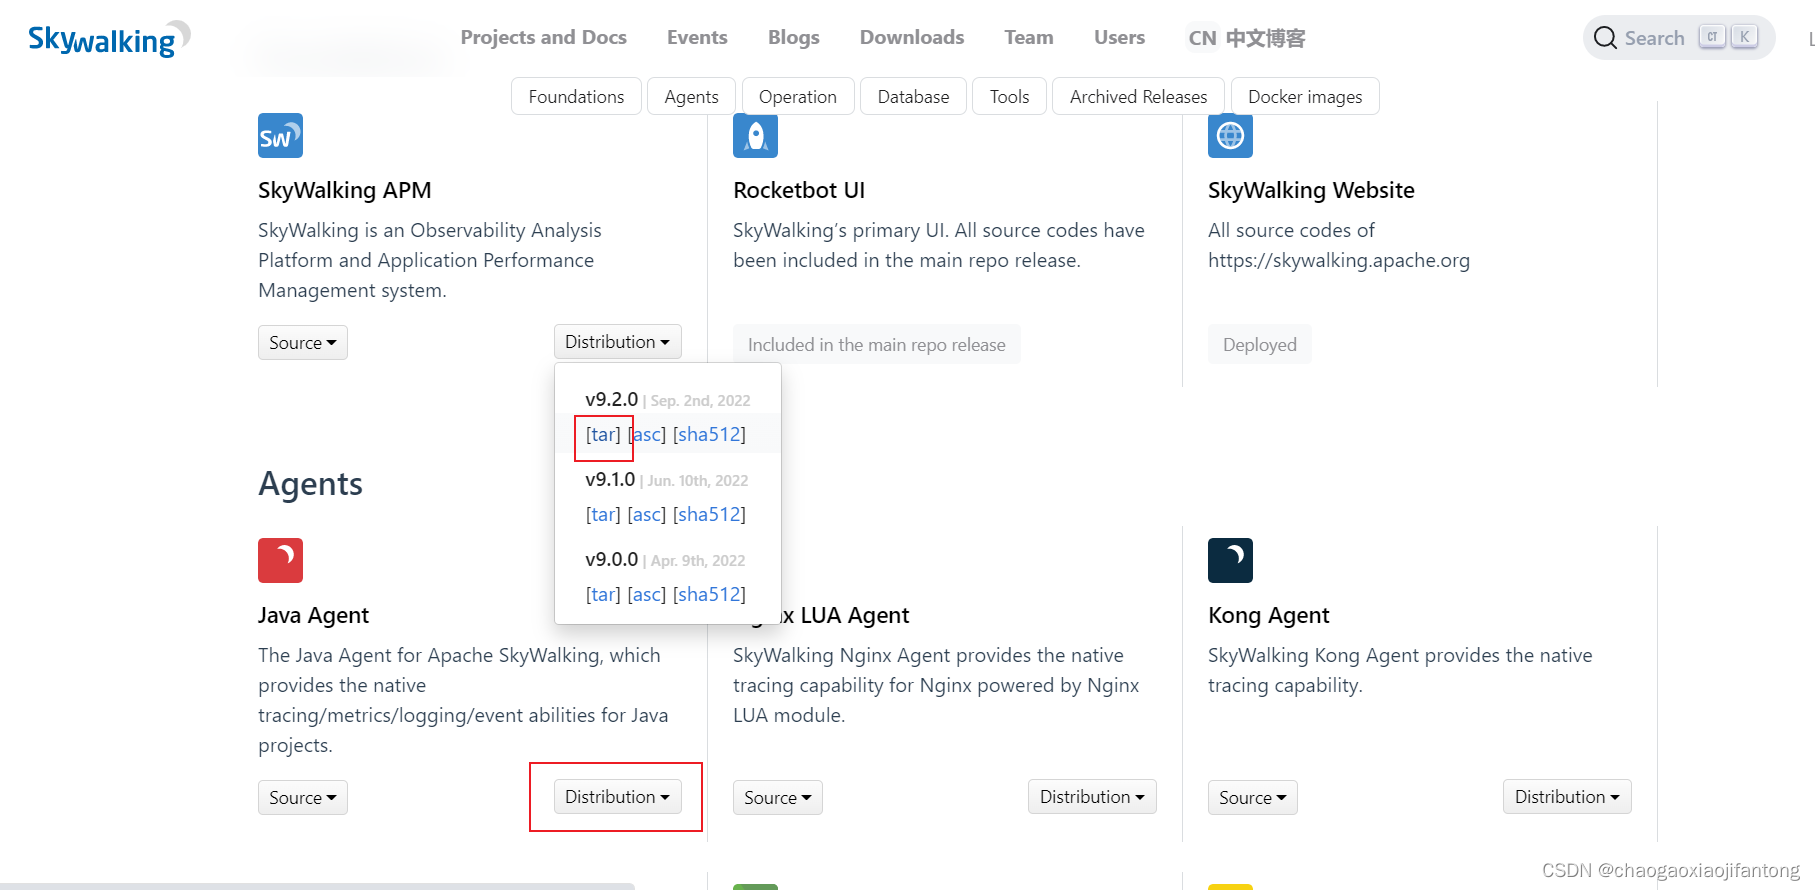
Task: Open the Downloads nav item
Action: (x=912, y=37)
